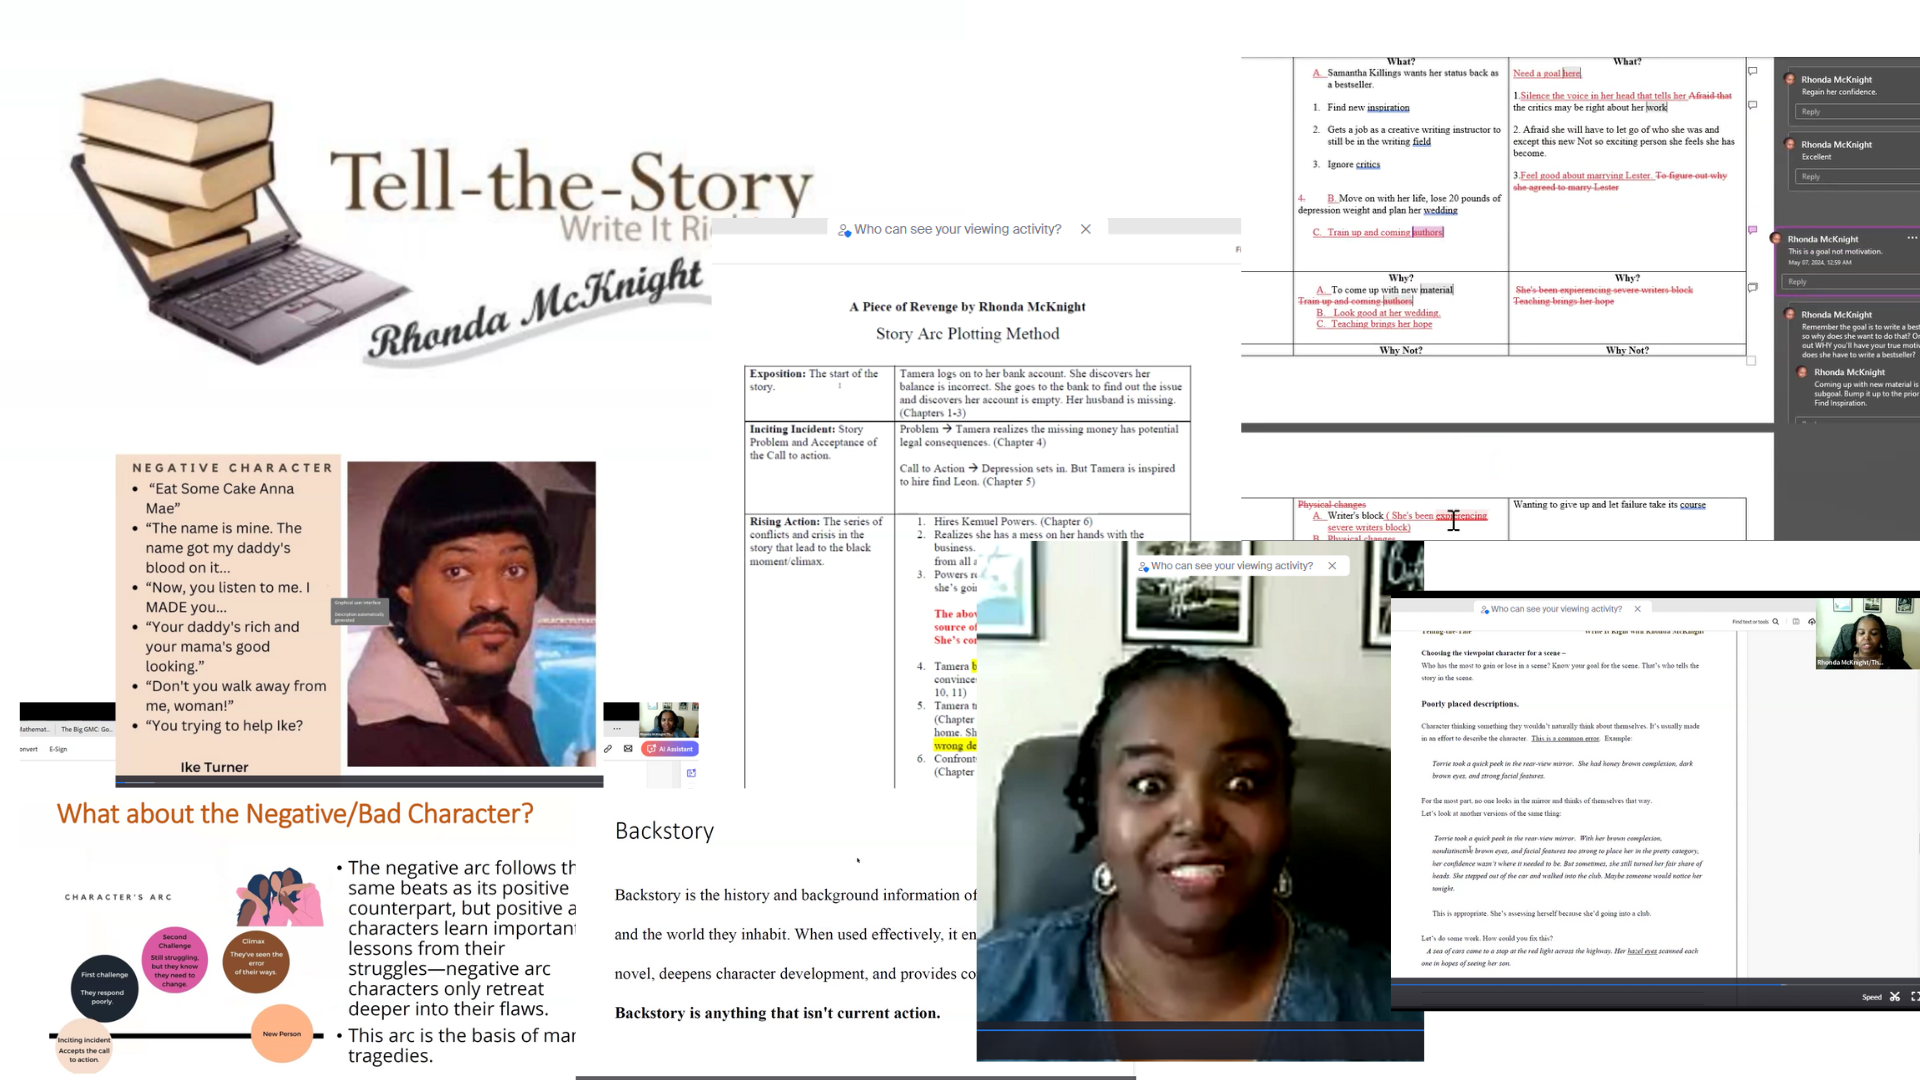
Task: Click the Reply field under the 'Excellent' comment
Action: [x=1850, y=177]
